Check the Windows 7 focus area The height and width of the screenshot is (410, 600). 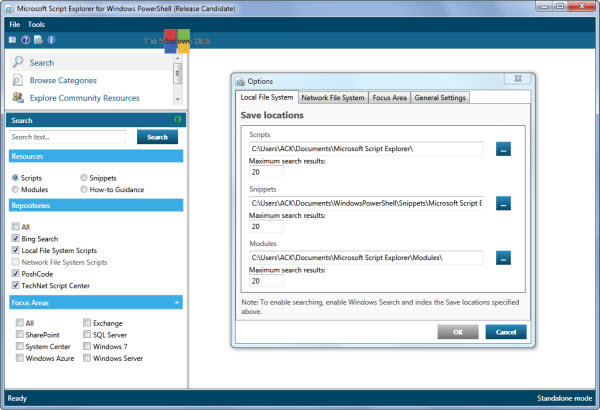87,346
